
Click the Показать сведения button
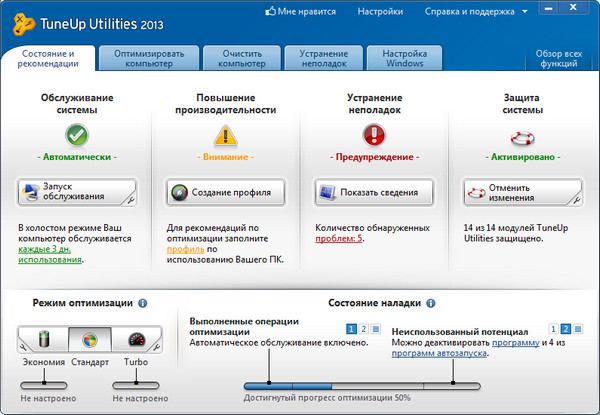[x=372, y=191]
